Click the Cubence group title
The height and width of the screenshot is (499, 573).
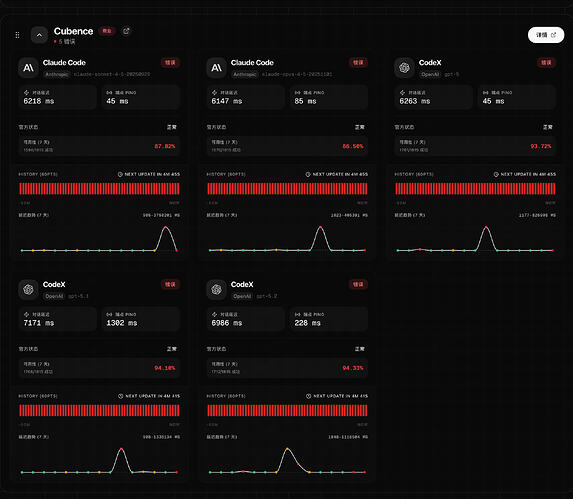[x=73, y=31]
